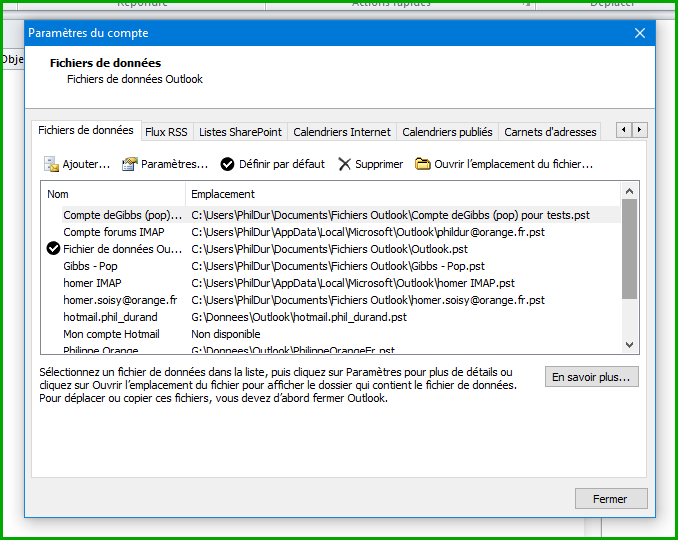The width and height of the screenshot is (678, 540).
Task: Close the Paramètres du compte dialog
Action: pyautogui.click(x=640, y=33)
